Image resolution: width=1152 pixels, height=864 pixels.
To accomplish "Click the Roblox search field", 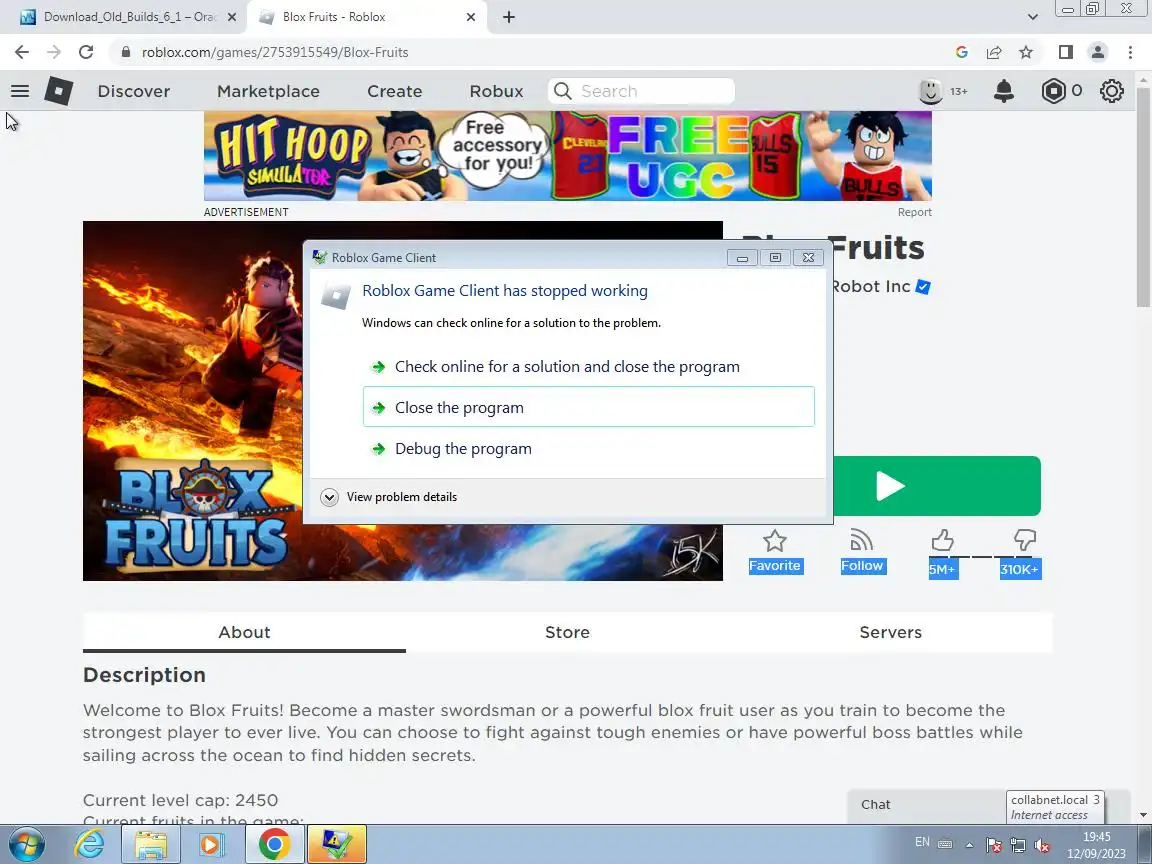I will coord(641,91).
